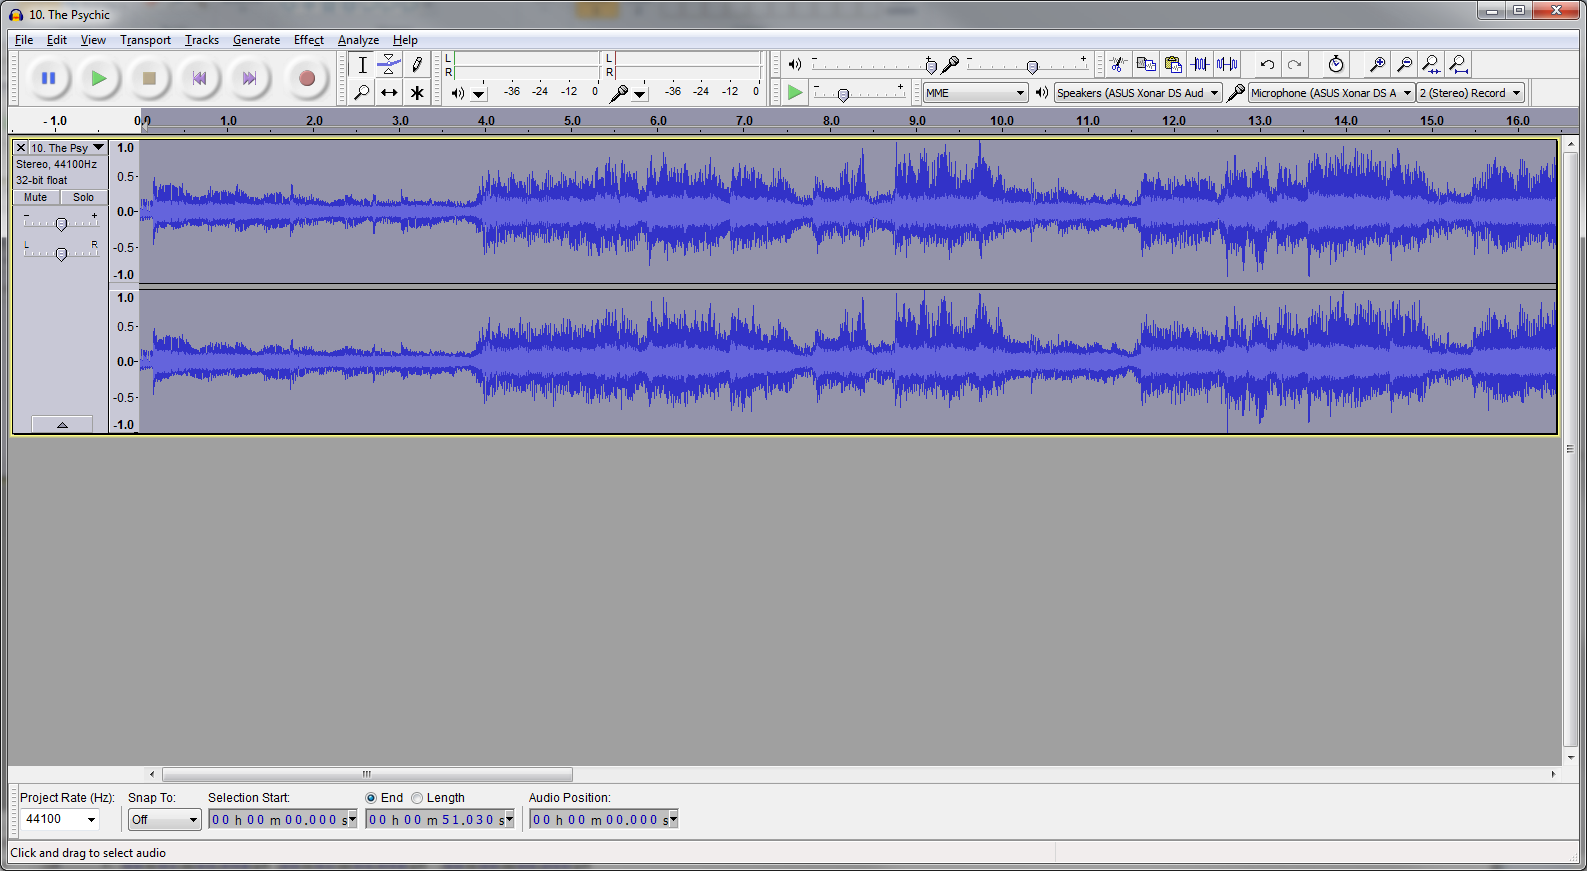Undo the last action

point(1267,65)
